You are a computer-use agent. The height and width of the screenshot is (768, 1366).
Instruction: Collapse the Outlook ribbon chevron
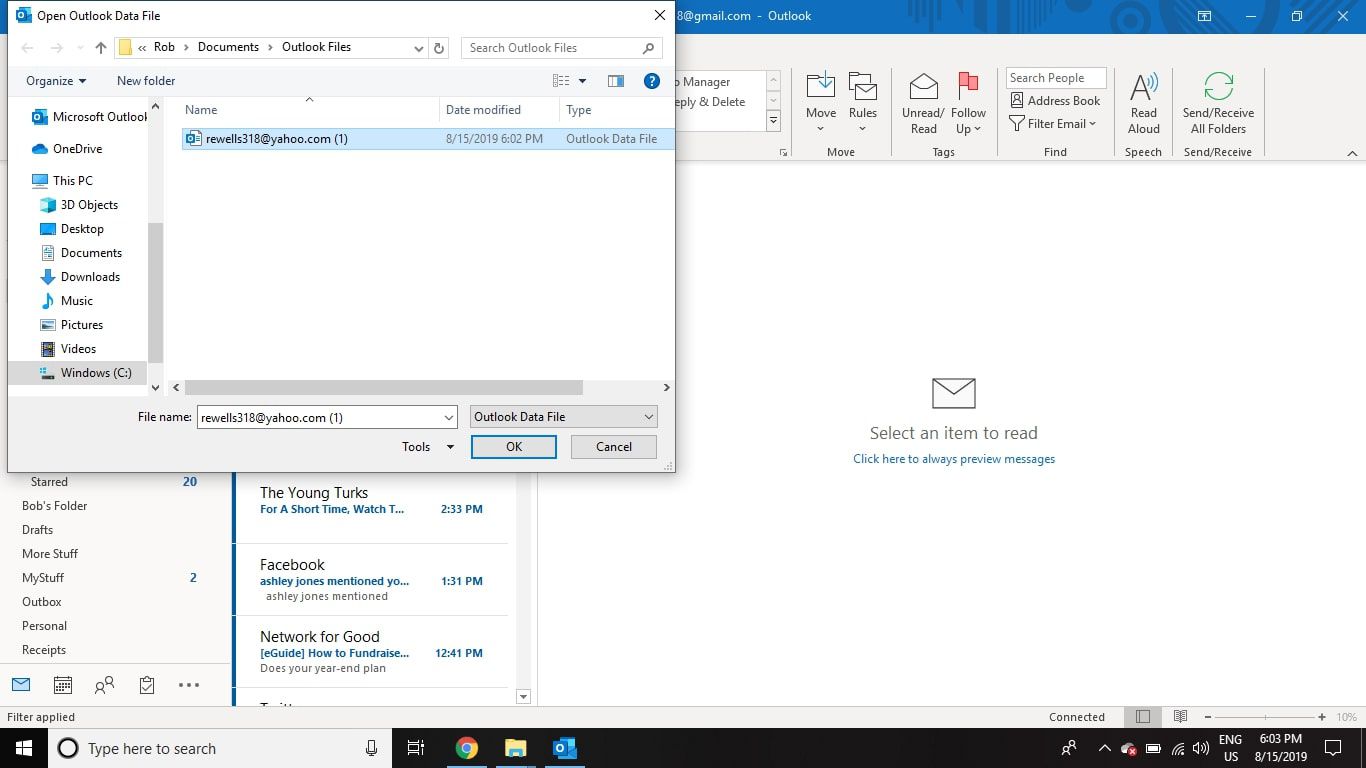click(x=1352, y=153)
